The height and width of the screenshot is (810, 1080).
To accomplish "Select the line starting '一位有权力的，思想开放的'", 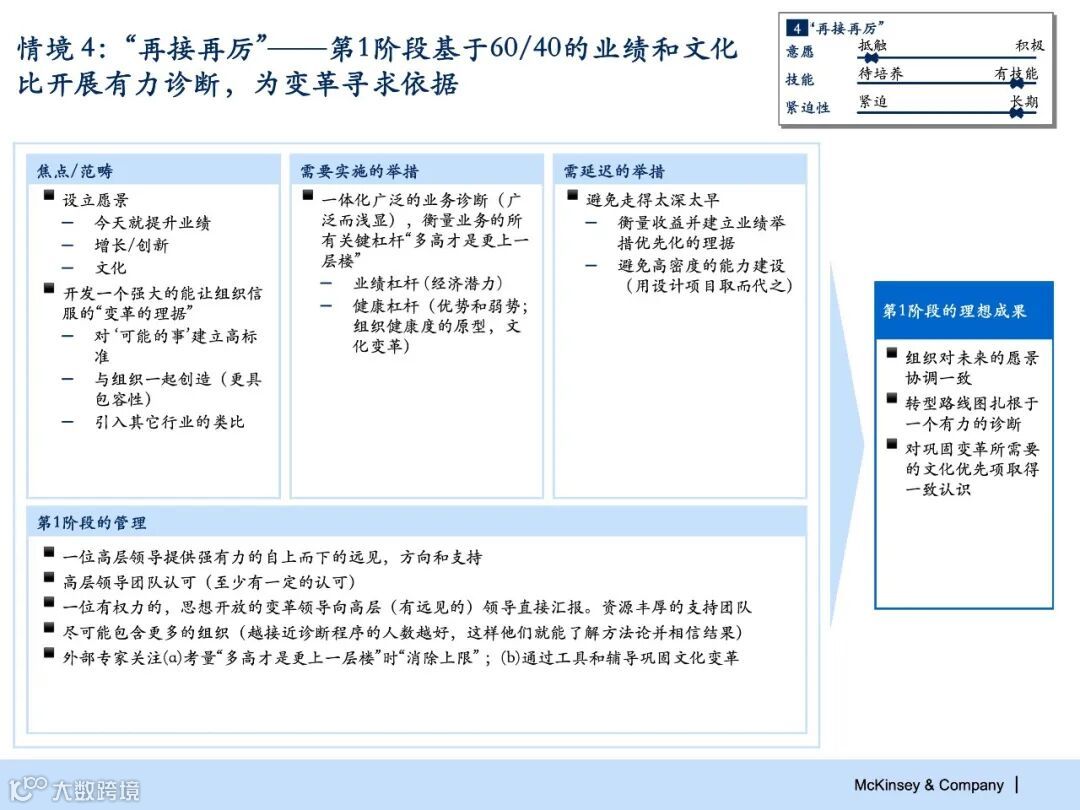I will point(407,607).
